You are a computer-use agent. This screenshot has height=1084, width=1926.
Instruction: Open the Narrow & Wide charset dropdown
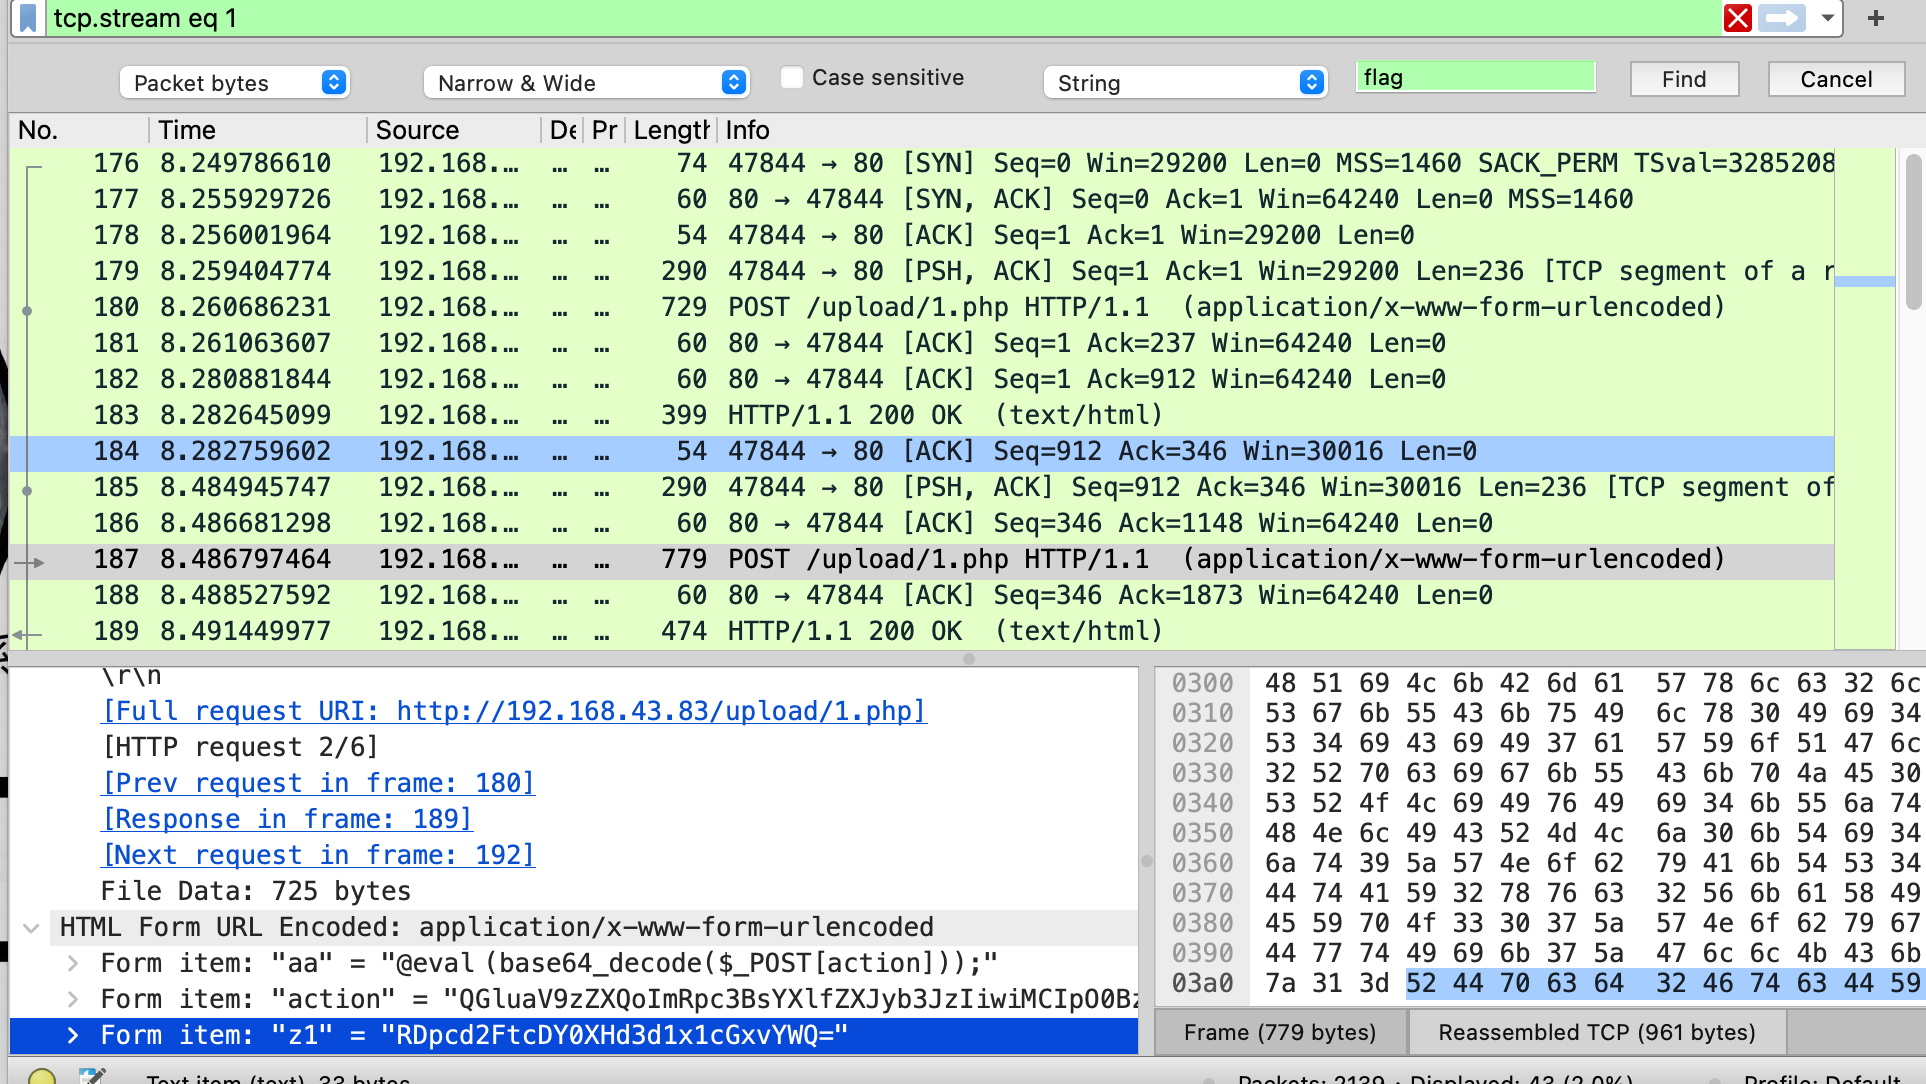tap(587, 83)
